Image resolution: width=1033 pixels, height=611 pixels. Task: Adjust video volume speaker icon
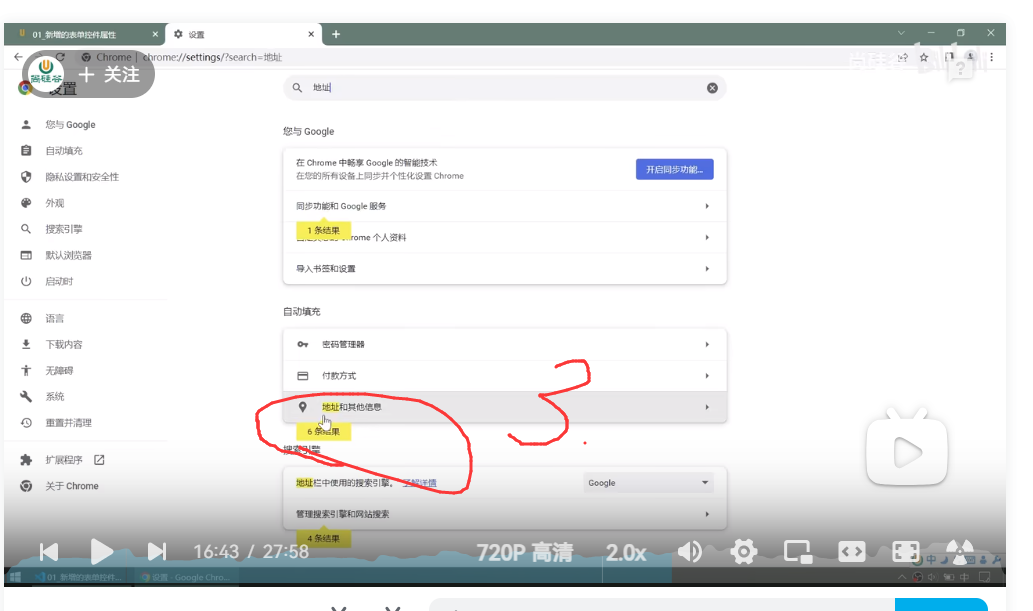690,551
